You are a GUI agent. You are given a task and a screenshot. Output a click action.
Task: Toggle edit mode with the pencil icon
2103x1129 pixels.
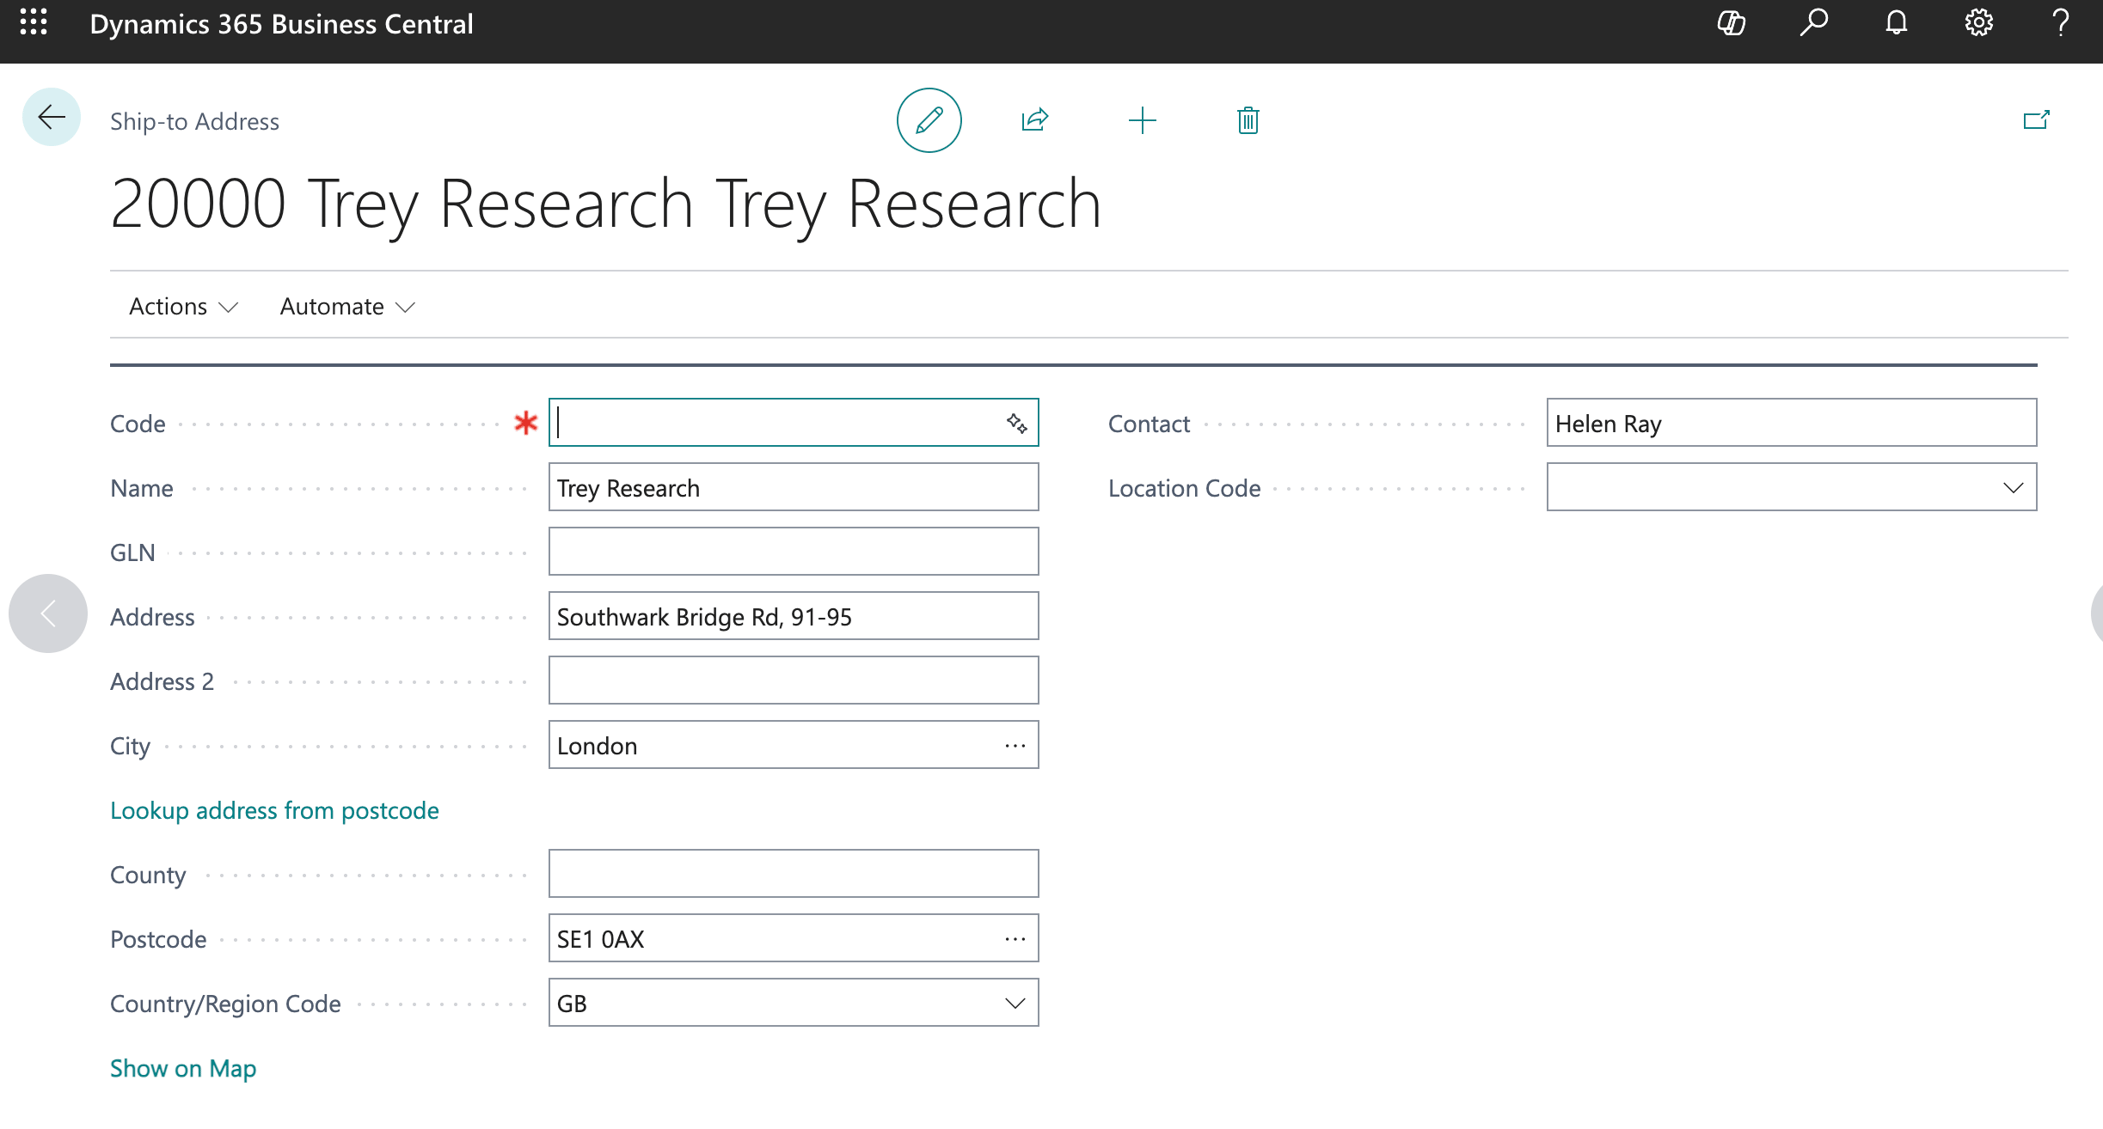(x=929, y=120)
